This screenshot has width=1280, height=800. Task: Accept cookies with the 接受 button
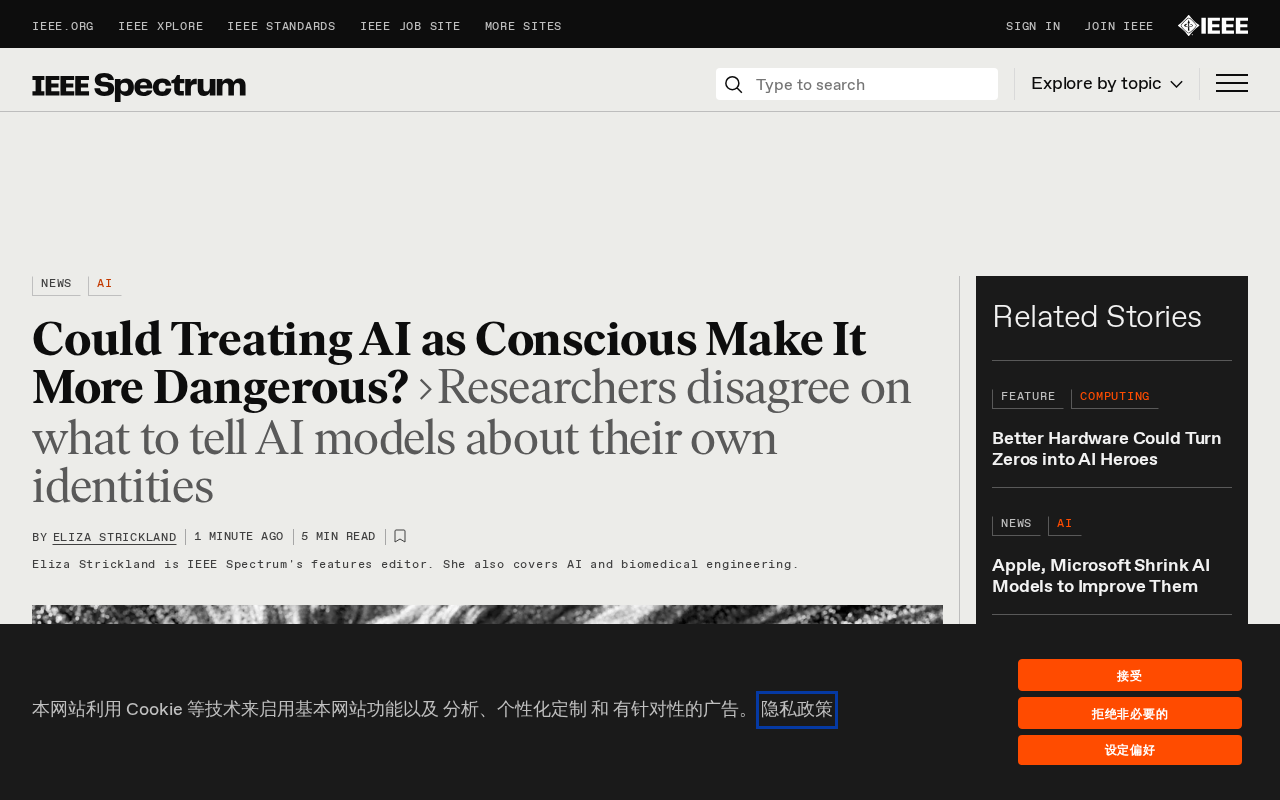click(1130, 675)
